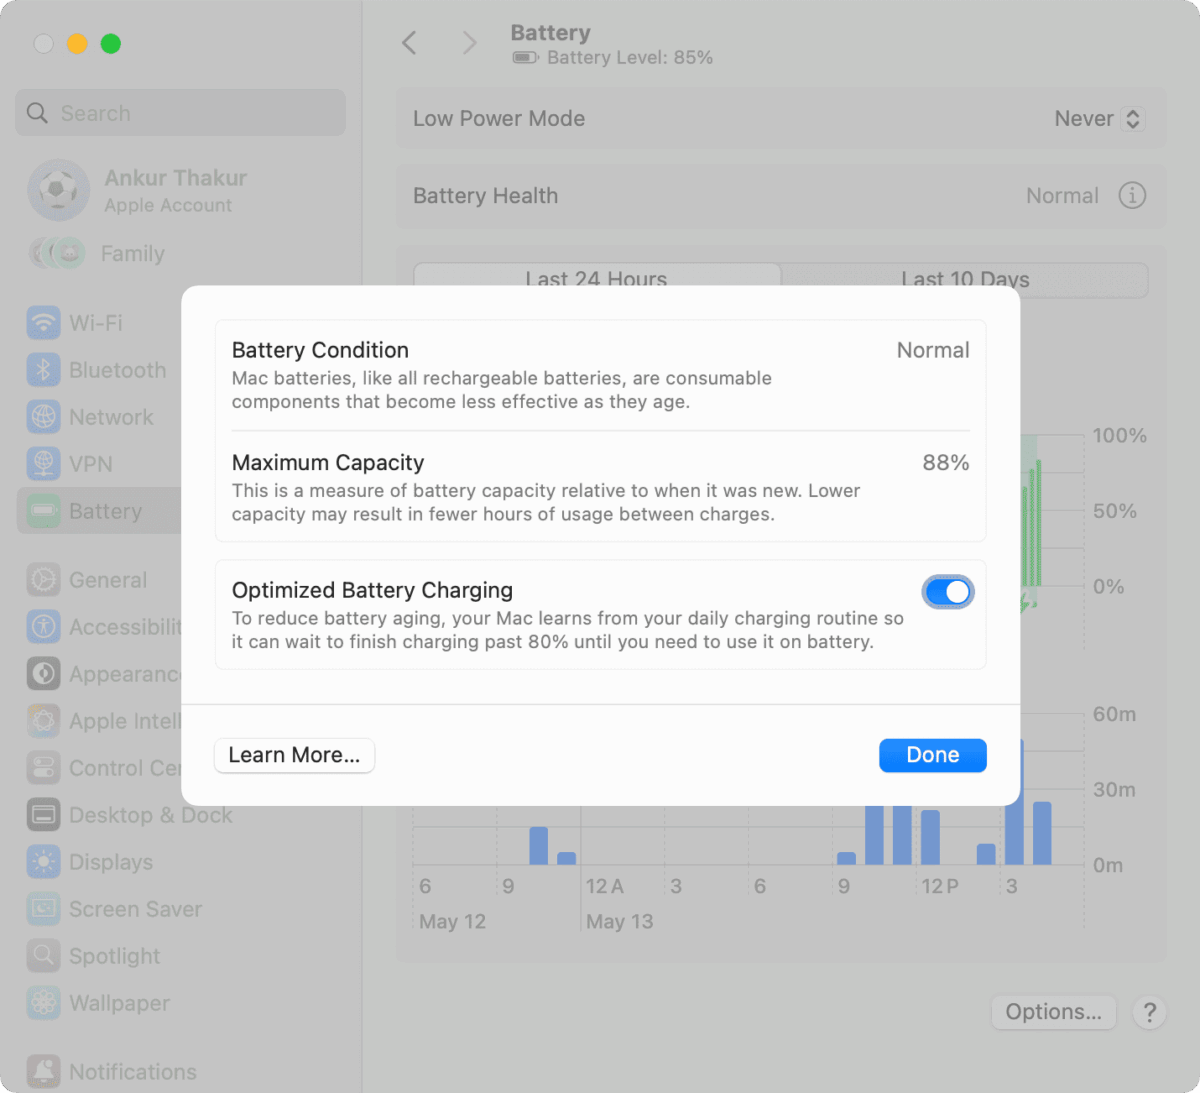Select the Apple Intelligence icon
This screenshot has height=1093, width=1200.
click(44, 721)
